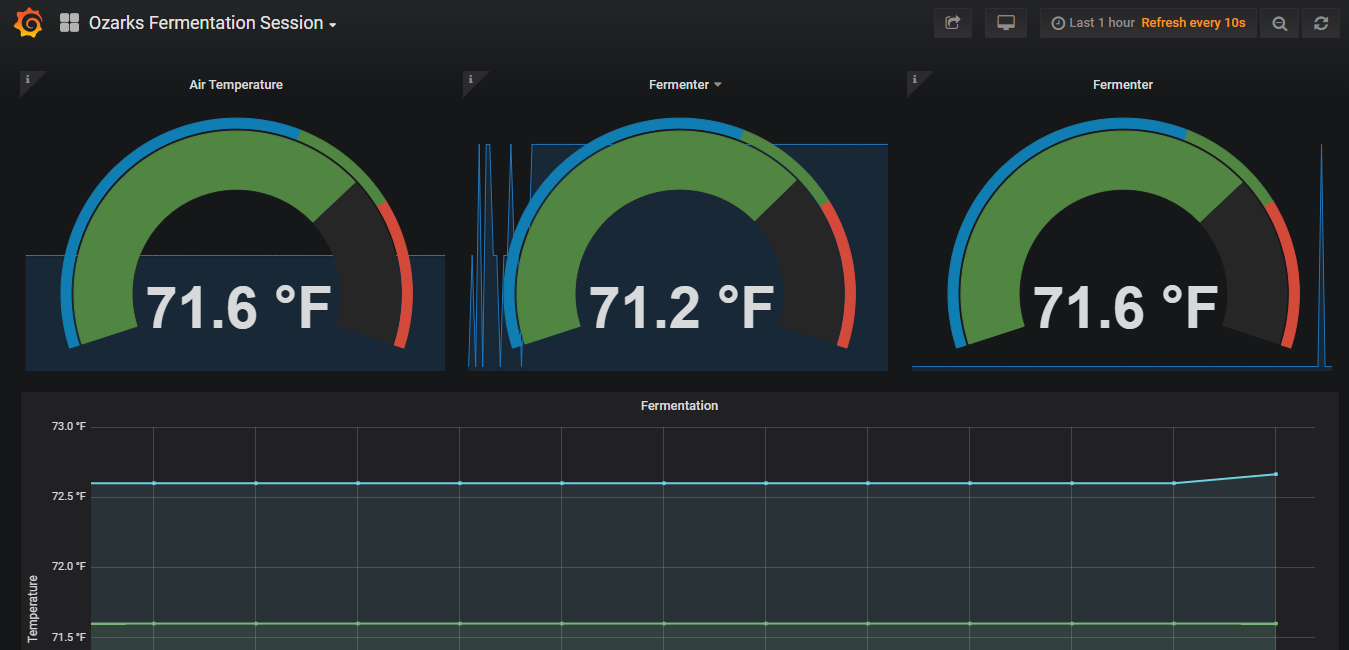Click the Air Temperature 71.6 °F value

238,308
